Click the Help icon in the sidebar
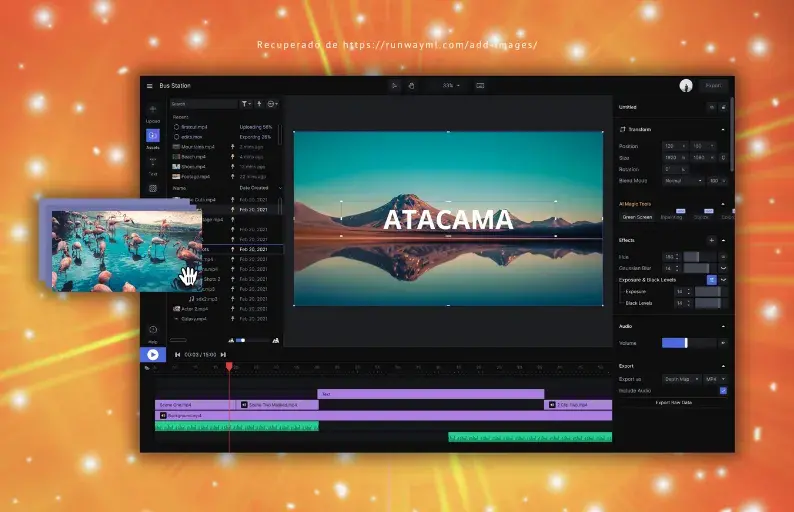The height and width of the screenshot is (512, 794). [153, 331]
